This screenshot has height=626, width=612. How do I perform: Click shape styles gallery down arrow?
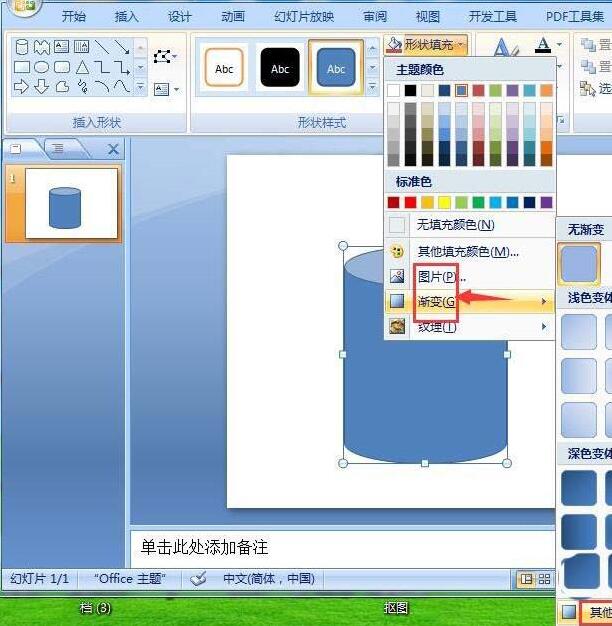(x=372, y=67)
